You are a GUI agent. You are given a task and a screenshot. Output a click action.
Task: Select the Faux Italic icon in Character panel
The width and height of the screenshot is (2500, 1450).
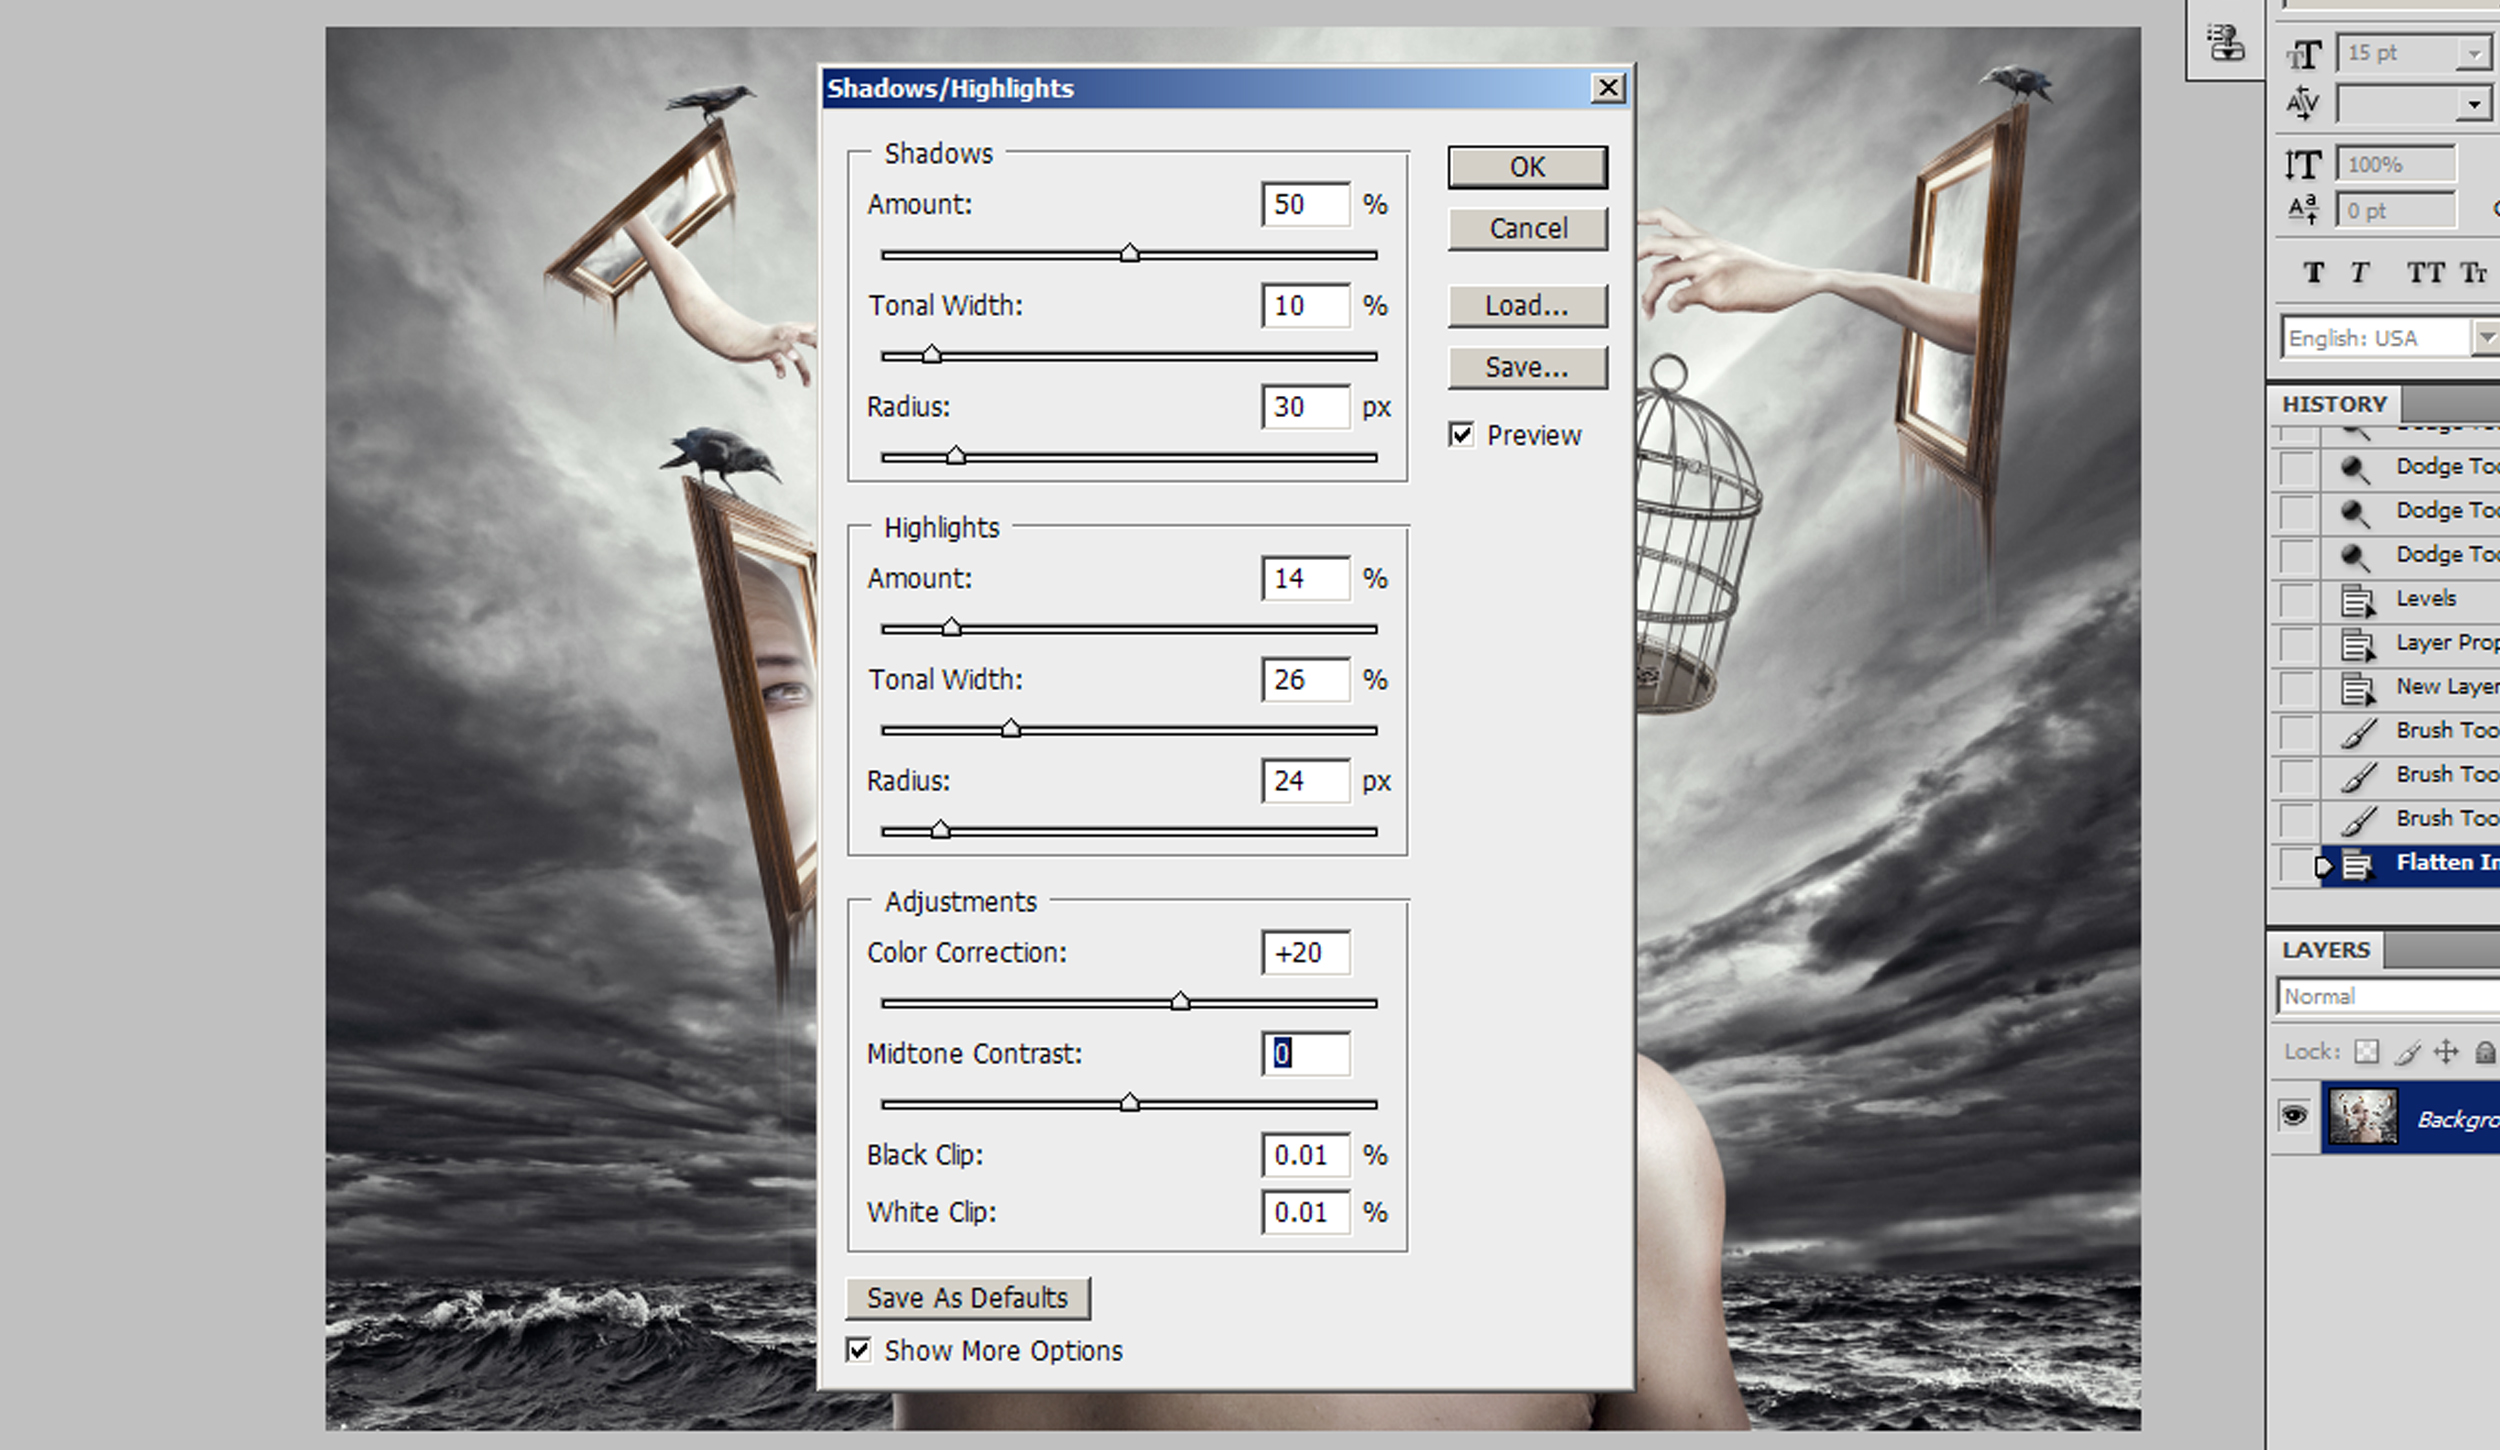click(2359, 271)
